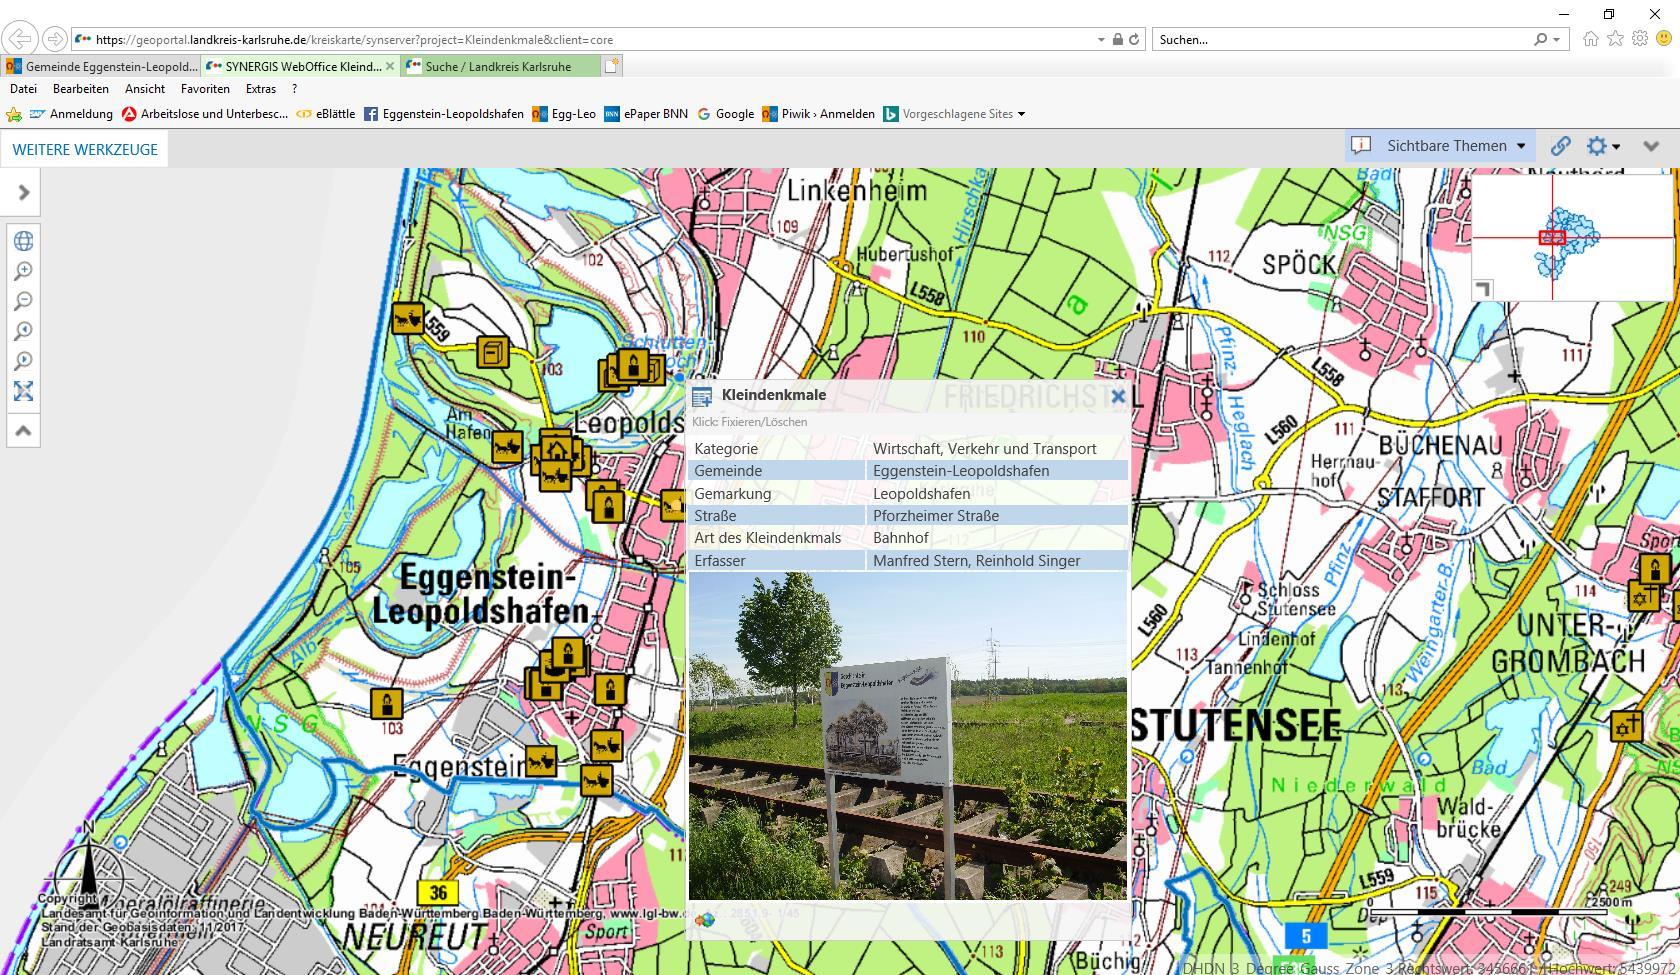Click the WEITERE WERKZEUGE button

tap(85, 150)
